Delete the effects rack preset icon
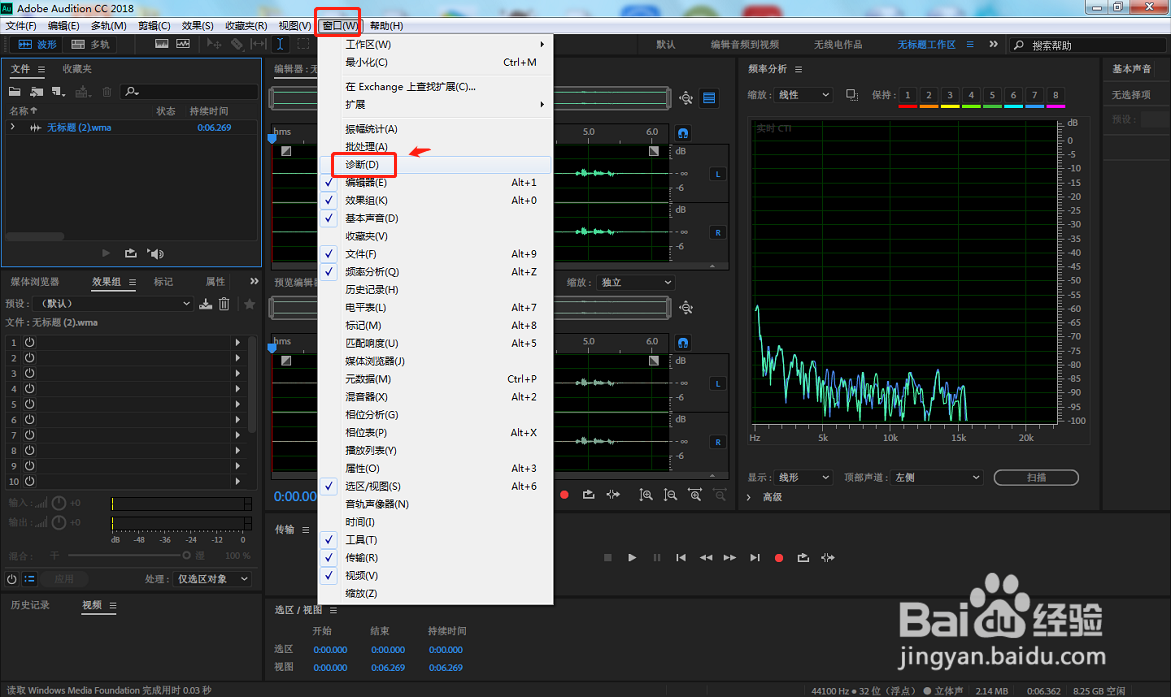The image size is (1171, 697). (224, 304)
